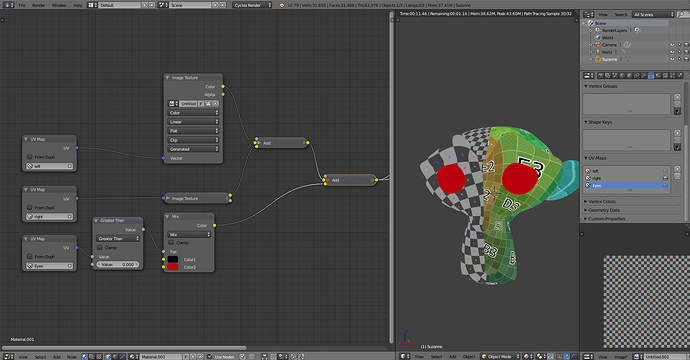Open the Object Mode selector in viewport
This screenshot has width=690, height=360.
click(501, 356)
